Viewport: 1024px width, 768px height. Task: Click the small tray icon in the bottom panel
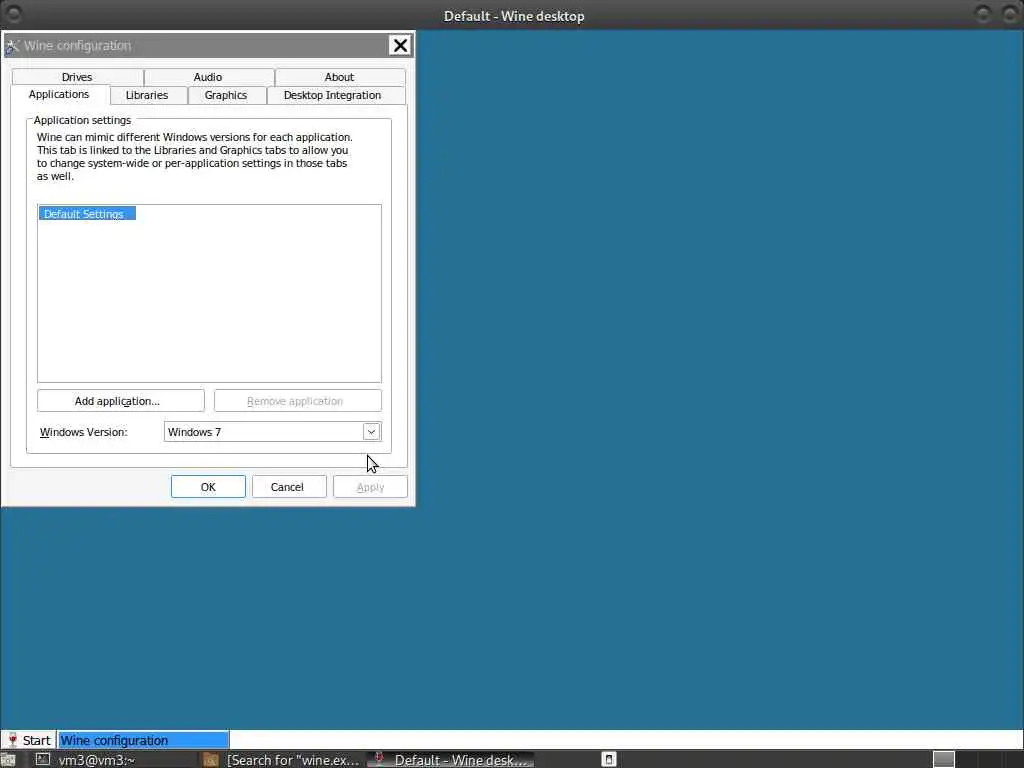[x=609, y=759]
